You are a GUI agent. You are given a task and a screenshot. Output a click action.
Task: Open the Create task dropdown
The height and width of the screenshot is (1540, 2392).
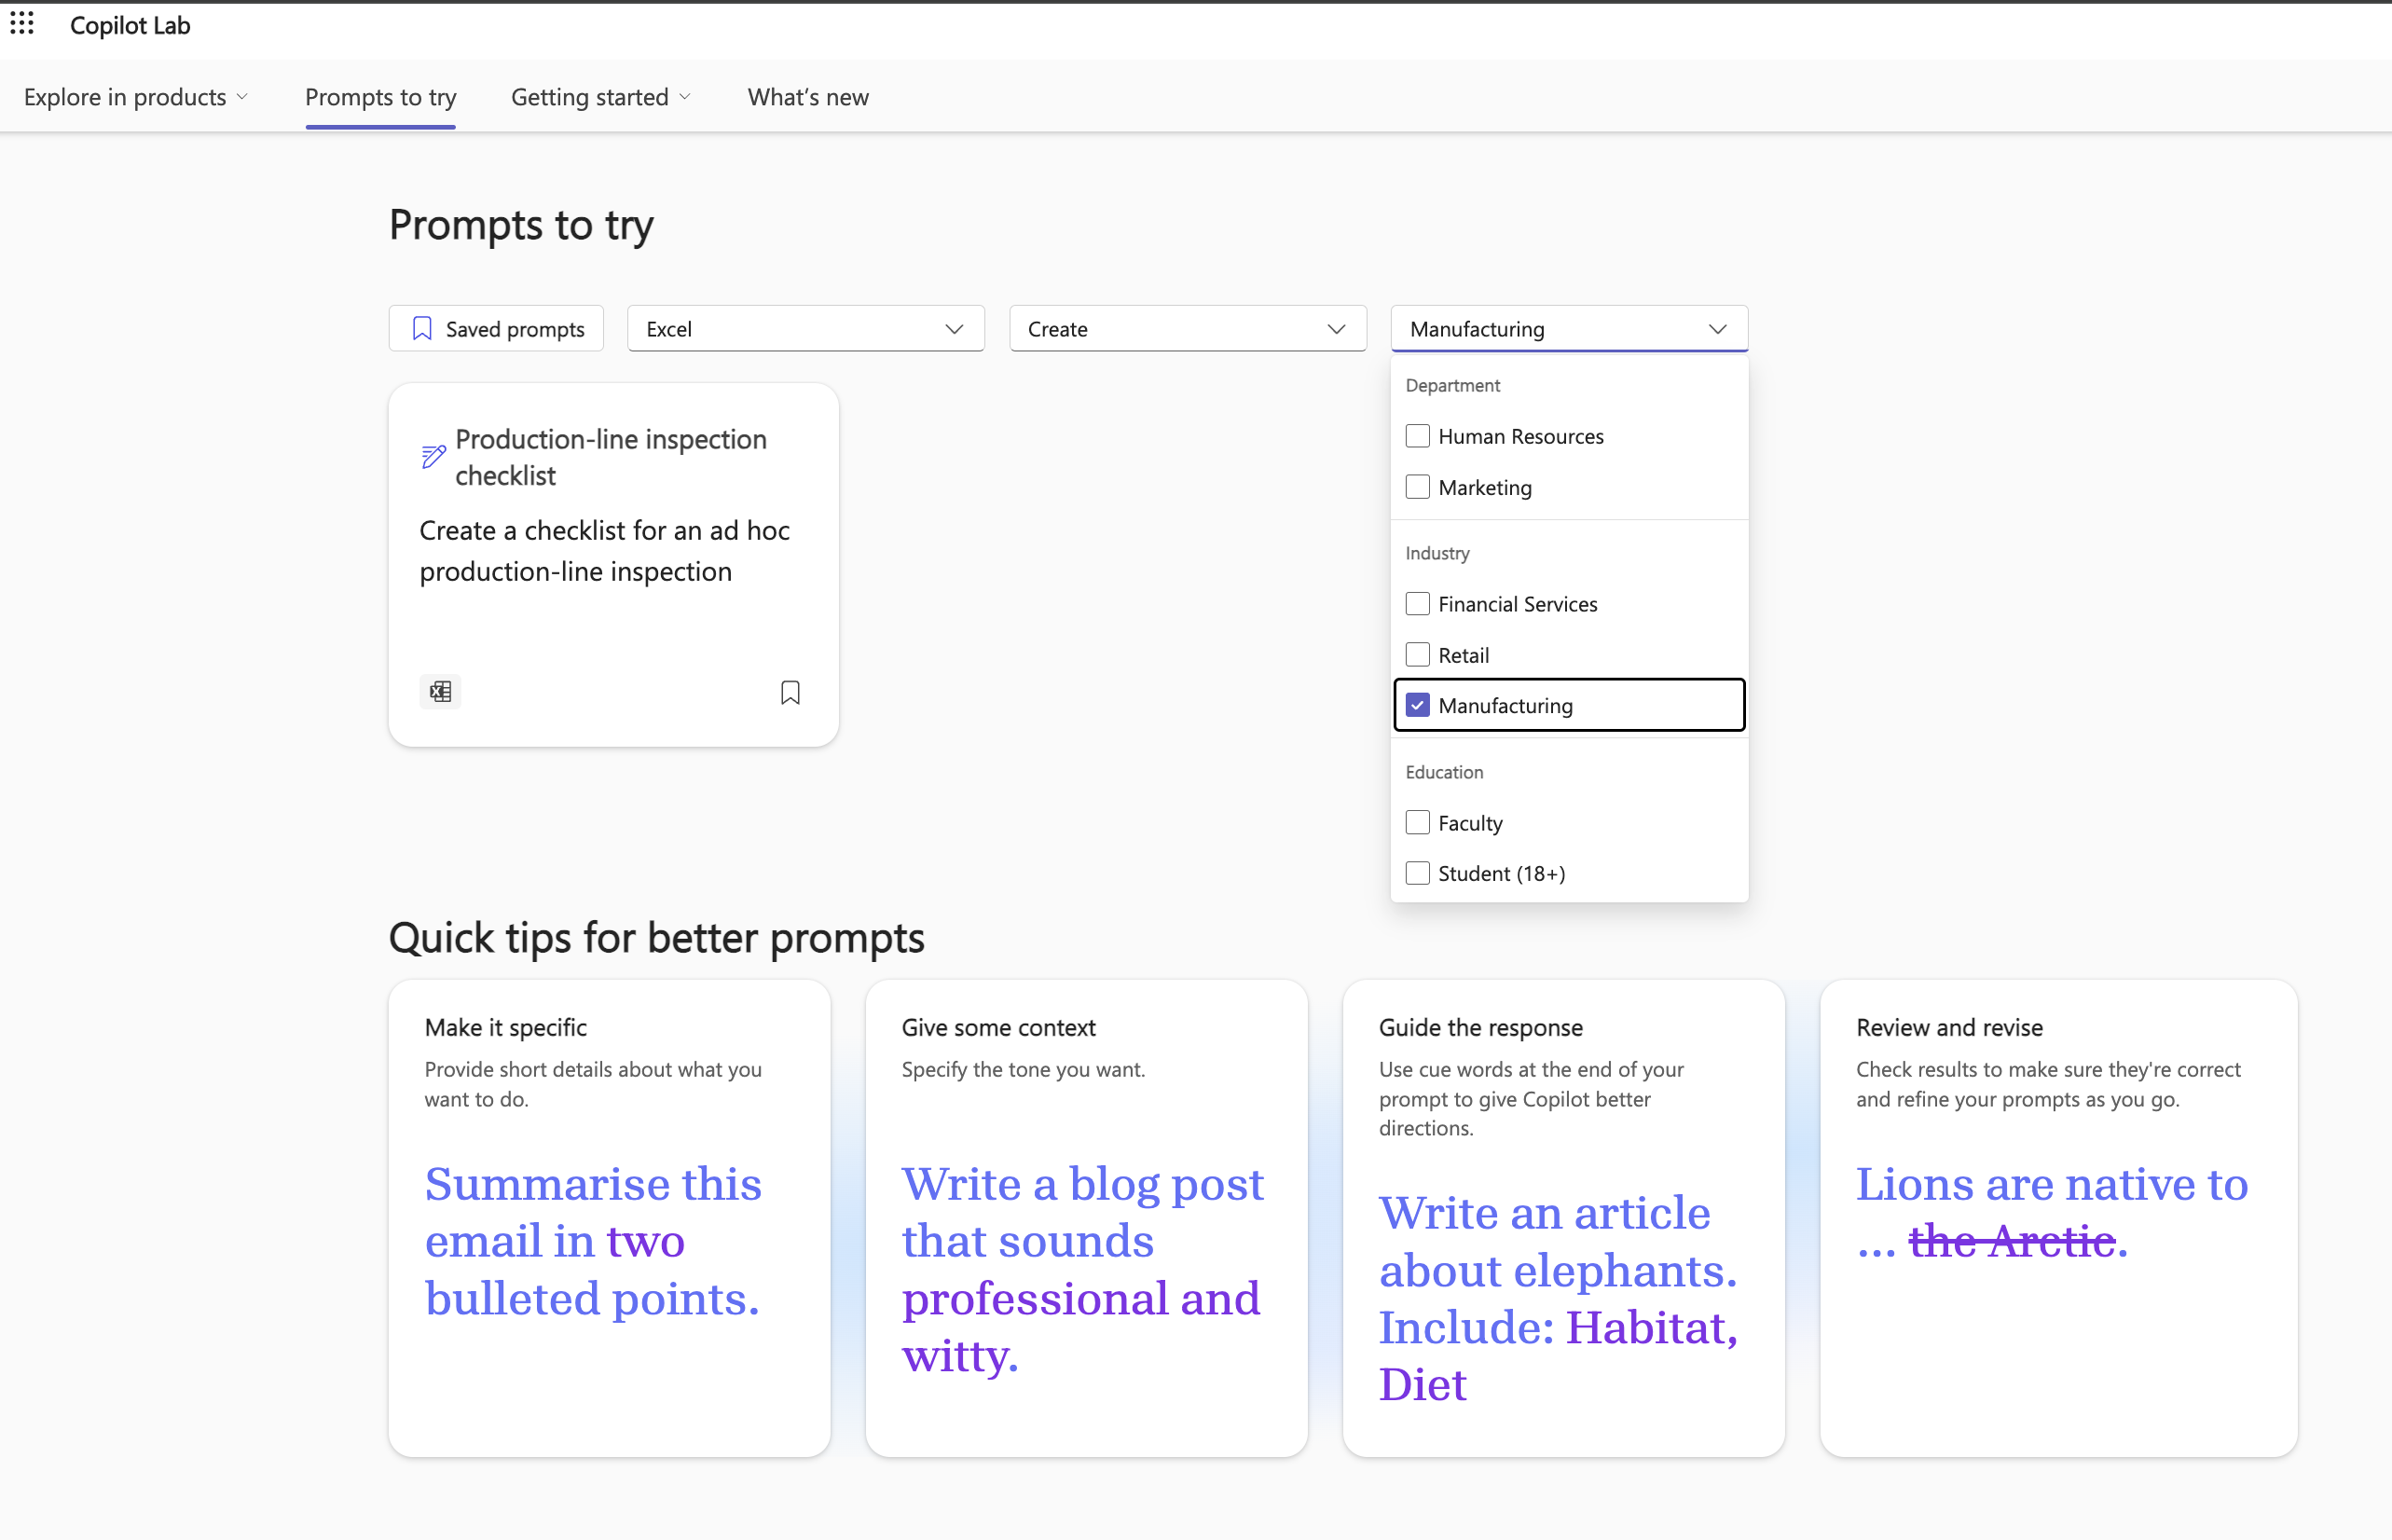click(1187, 329)
